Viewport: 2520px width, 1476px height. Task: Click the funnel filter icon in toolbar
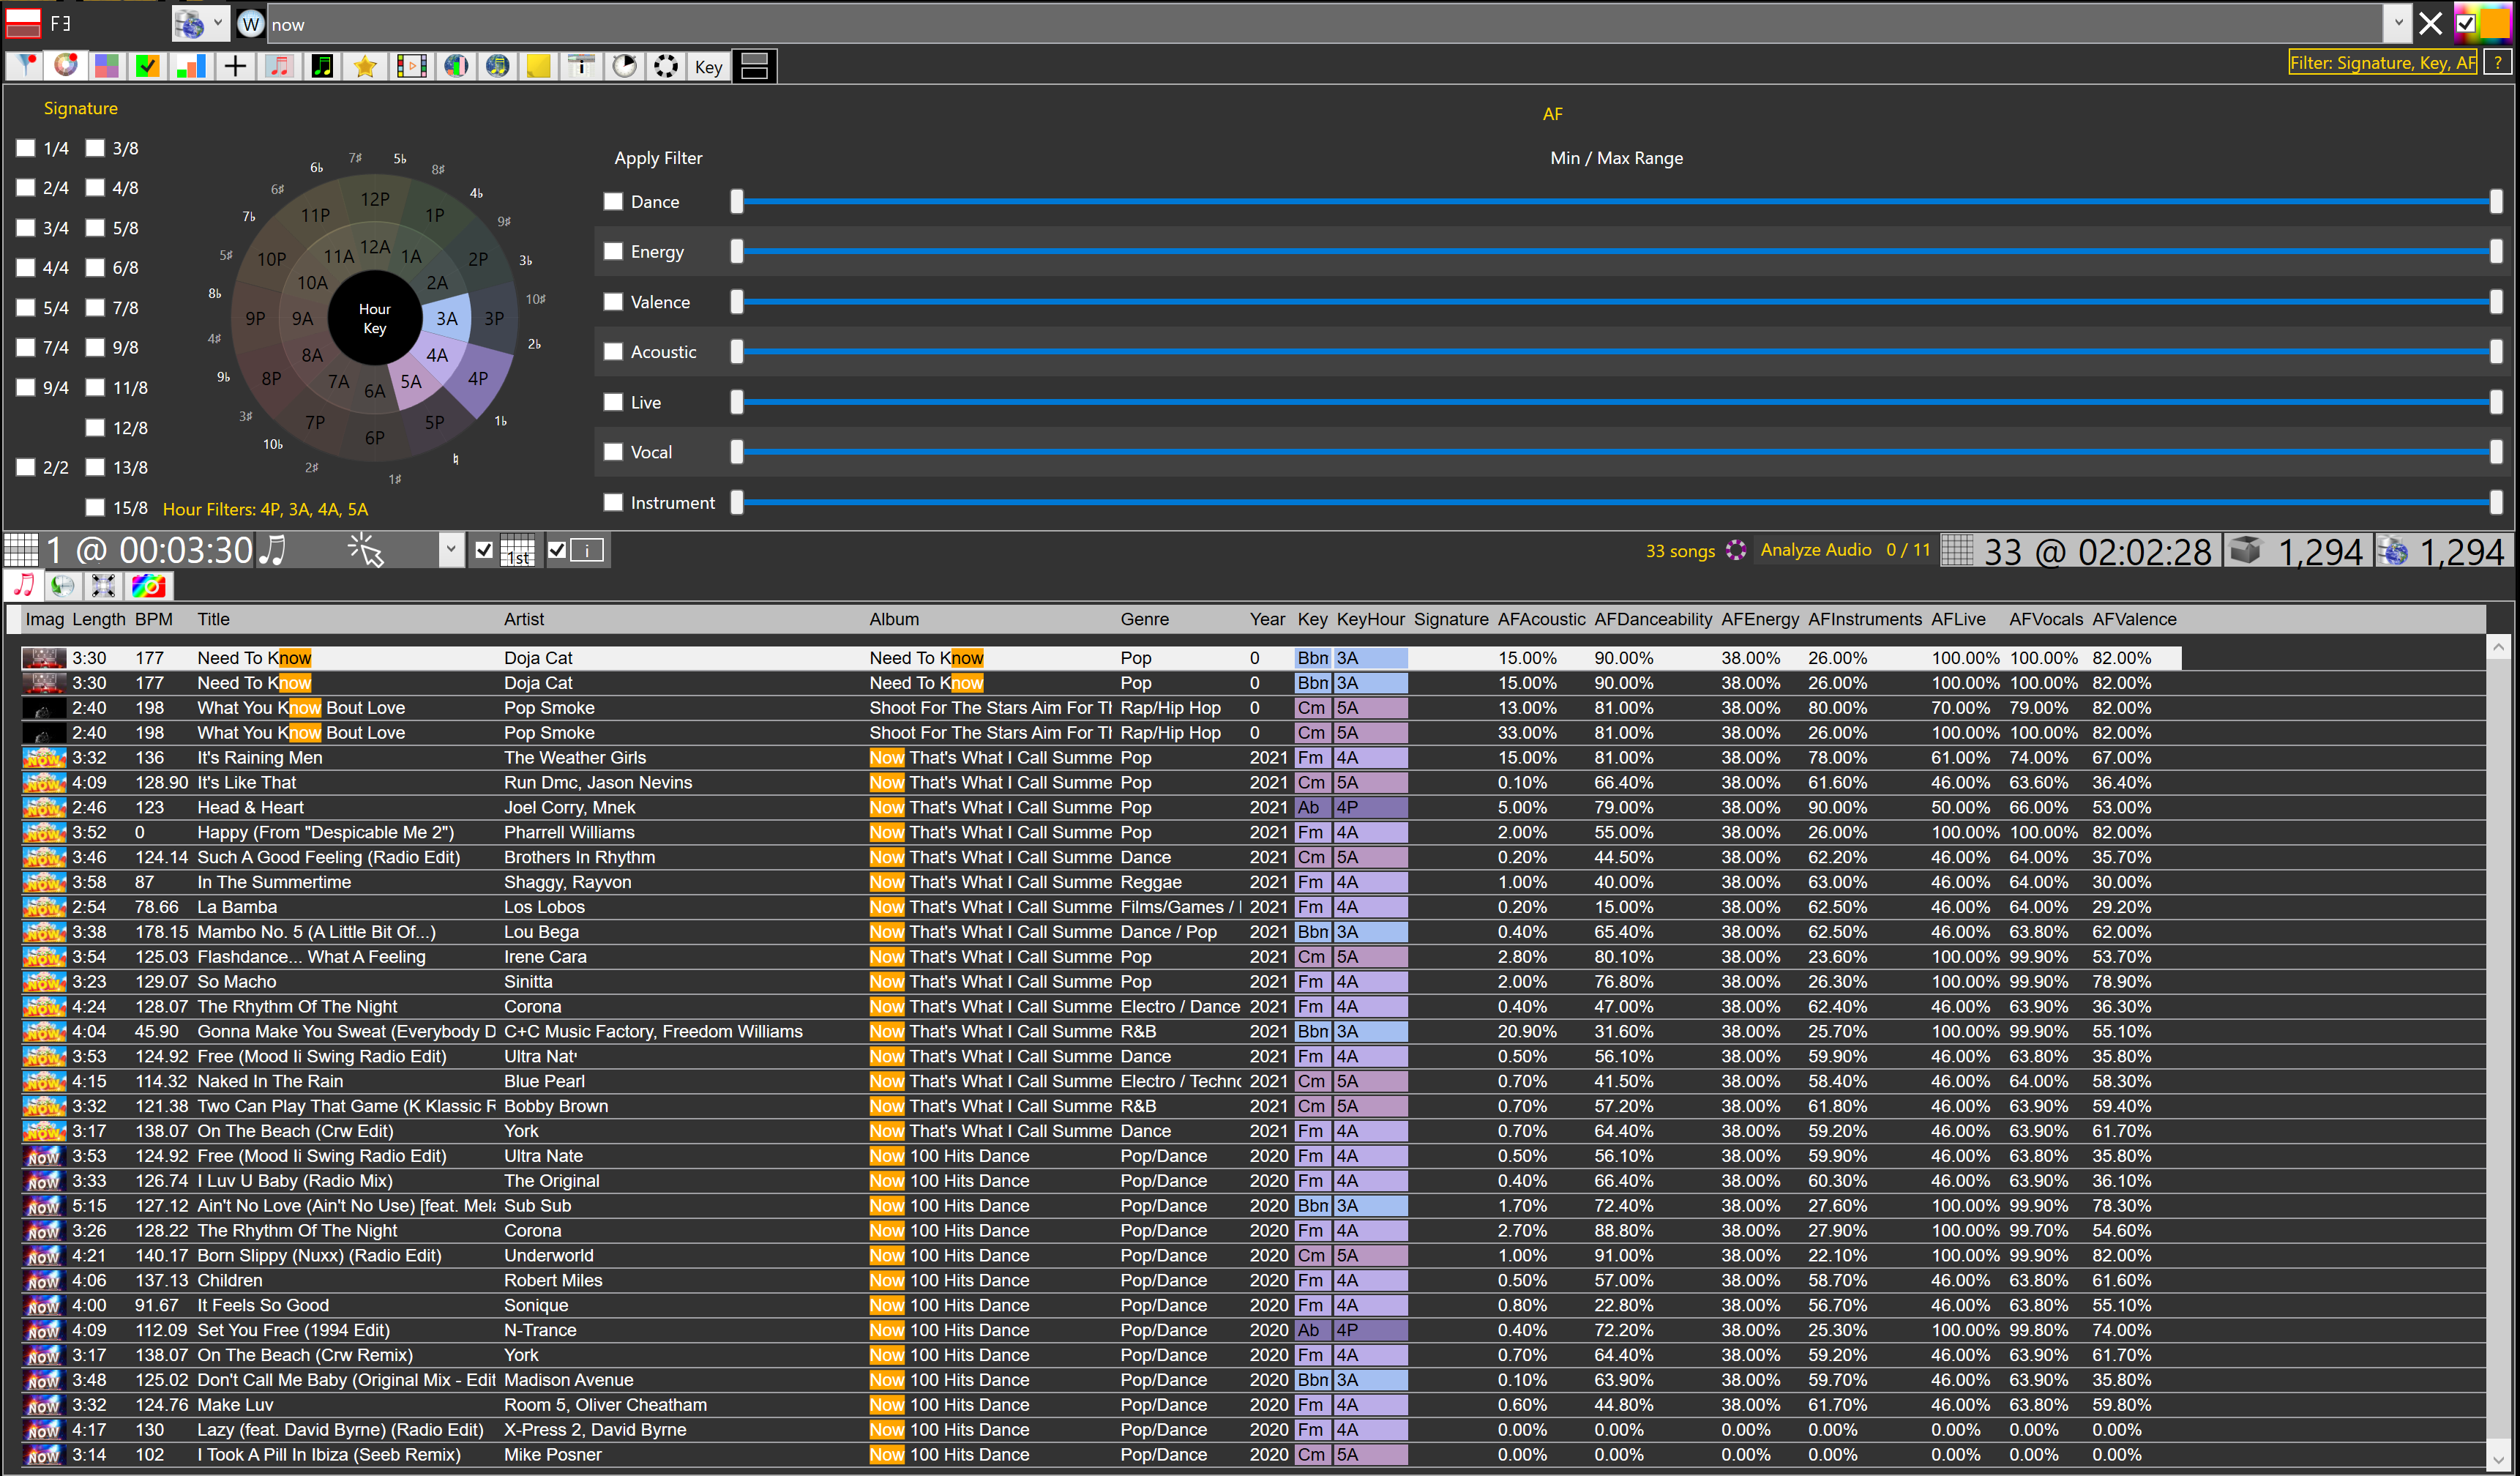tap(24, 66)
